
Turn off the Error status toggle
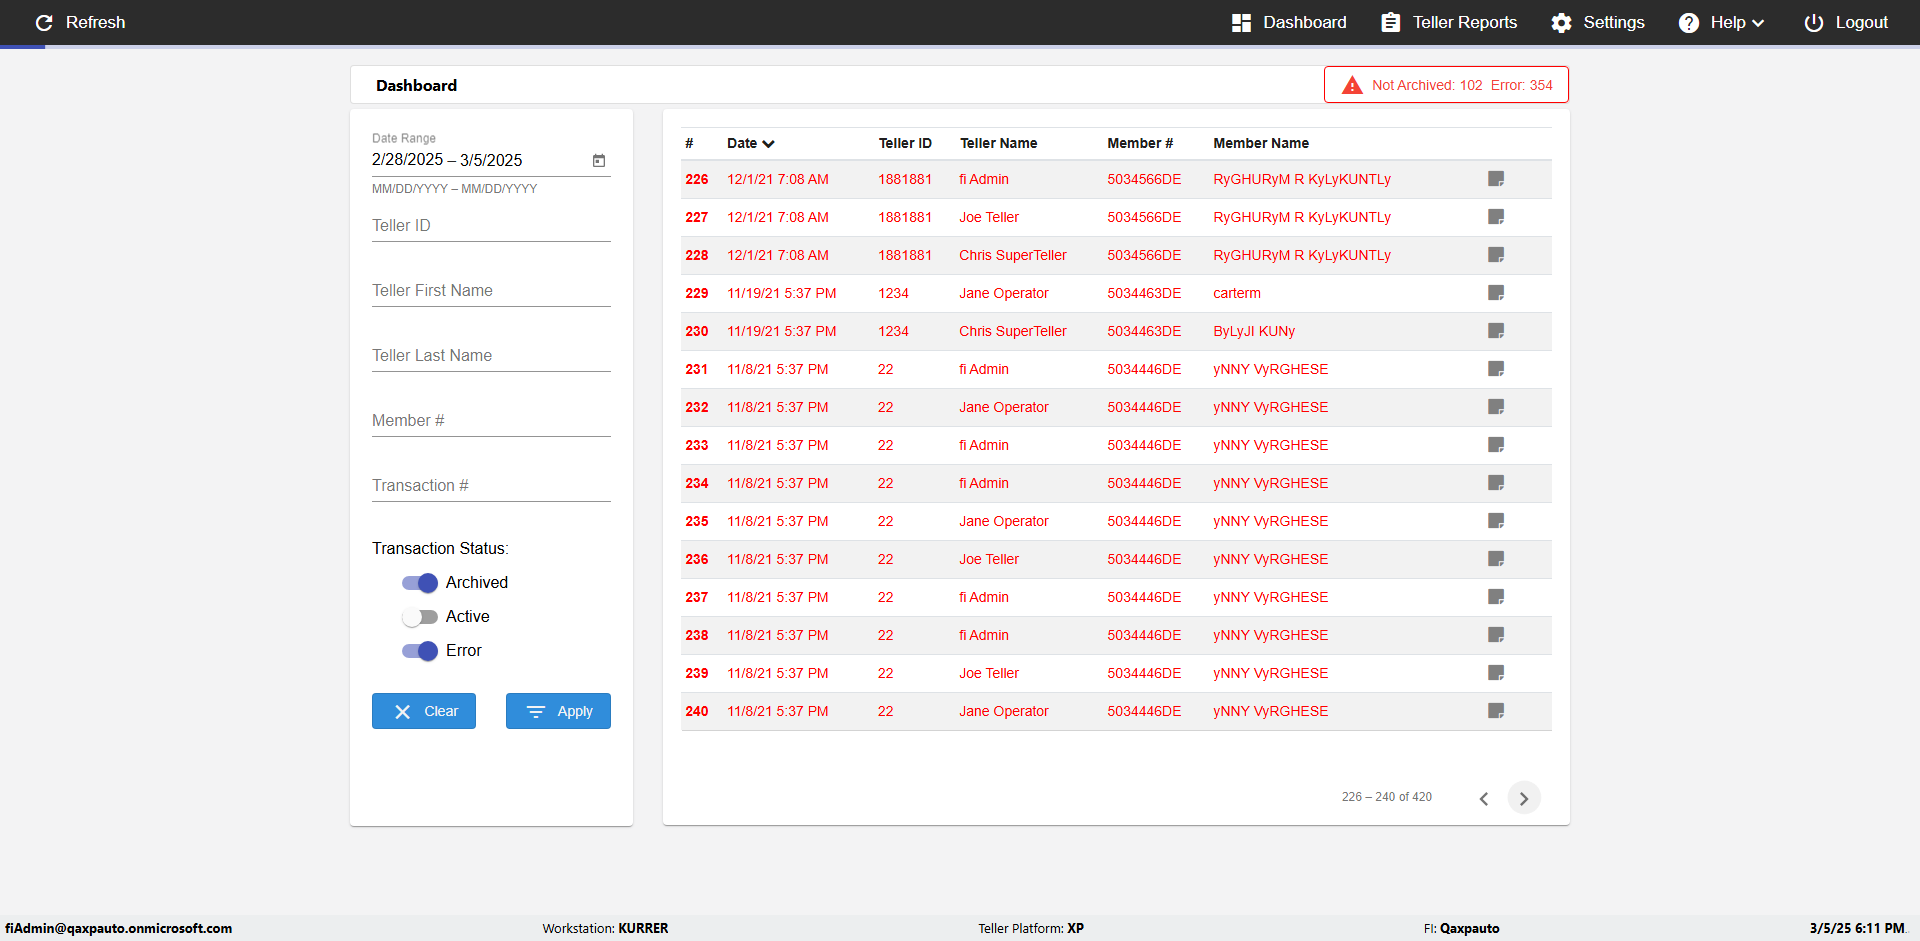click(420, 651)
